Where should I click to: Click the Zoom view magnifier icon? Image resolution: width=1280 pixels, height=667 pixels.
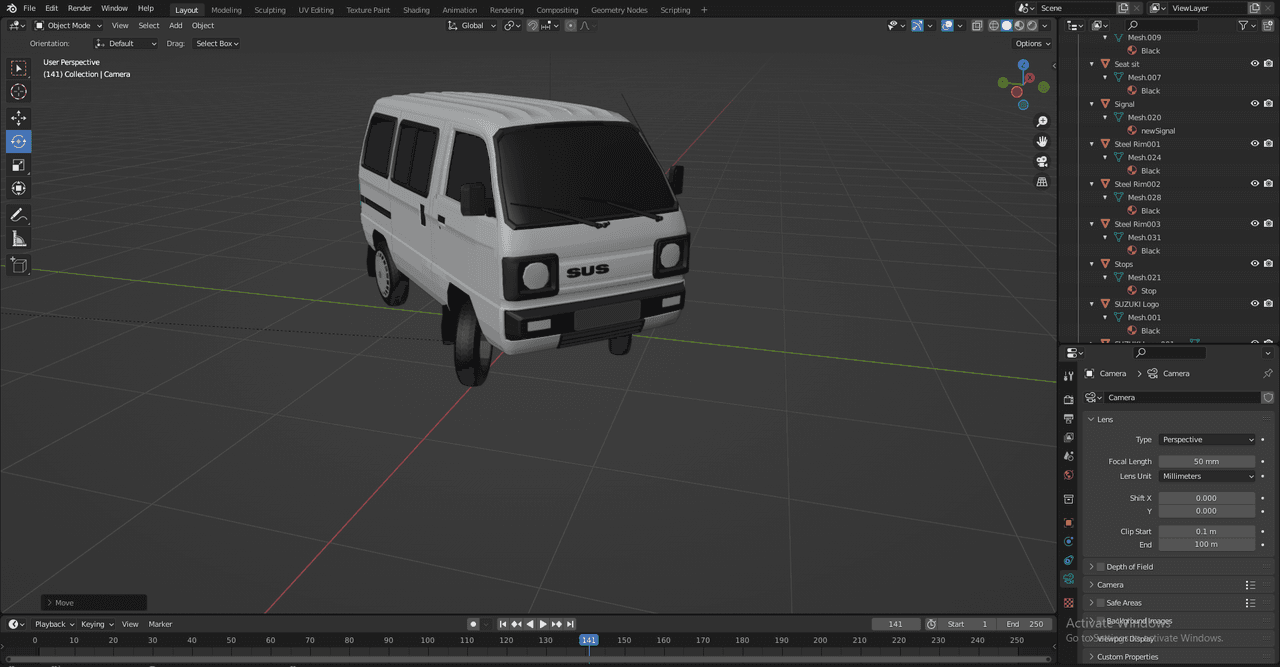[x=1042, y=121]
